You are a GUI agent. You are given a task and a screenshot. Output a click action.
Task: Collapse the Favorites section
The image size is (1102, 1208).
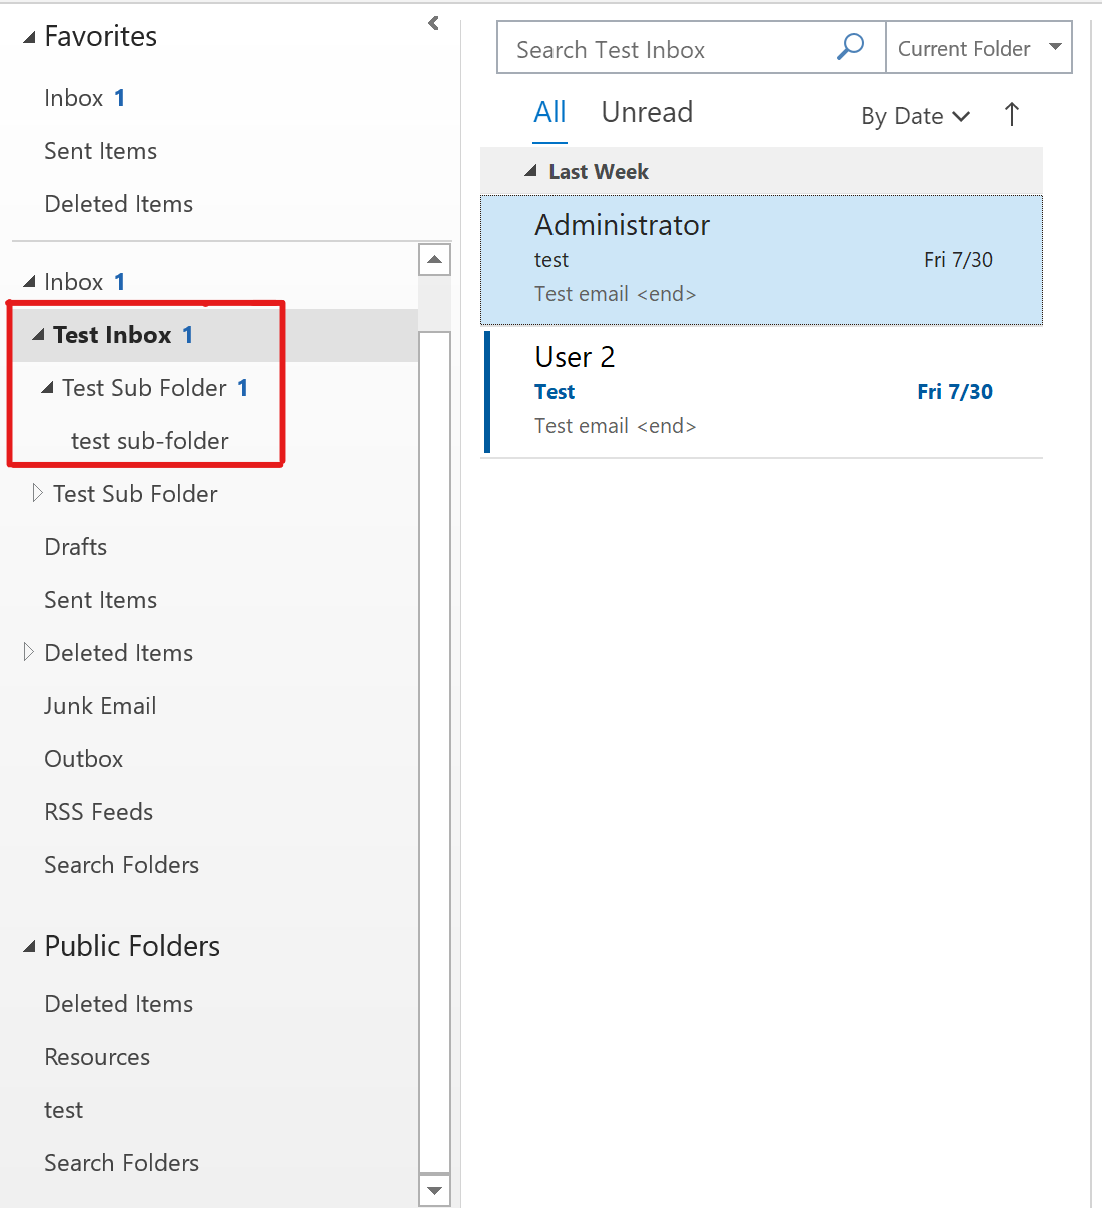[x=29, y=38]
